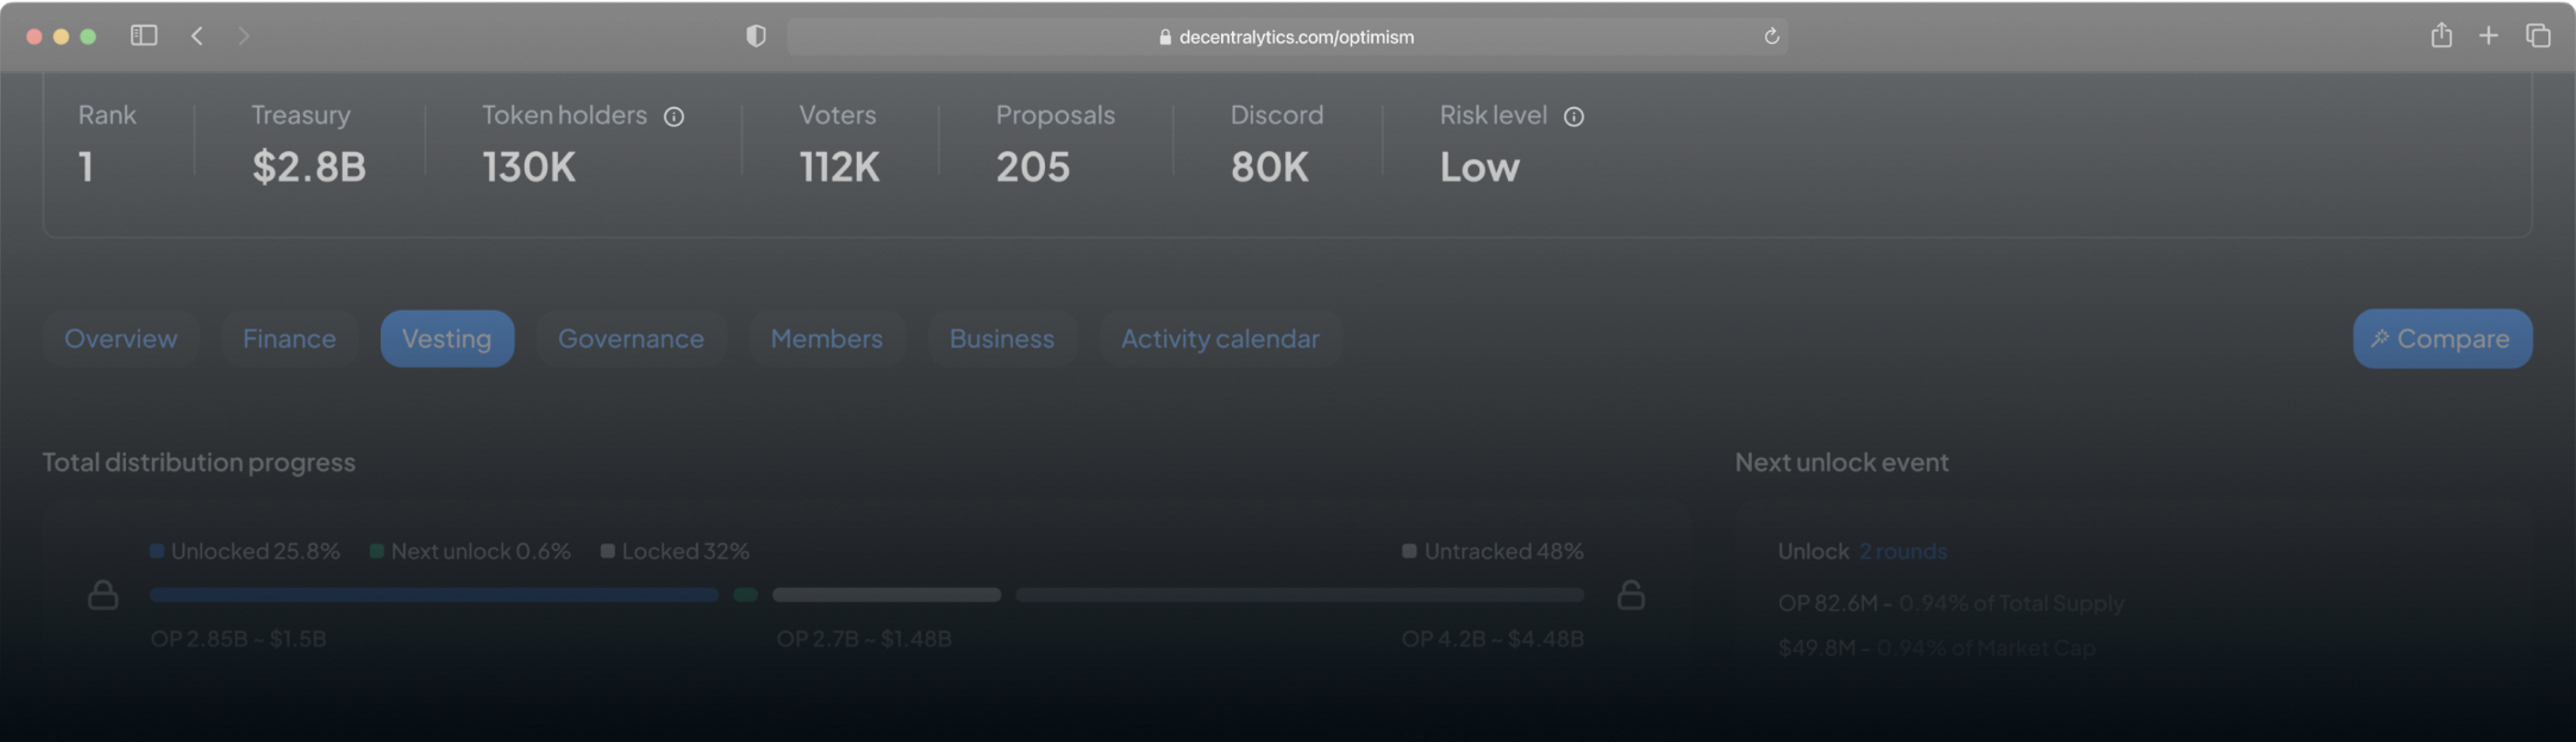Open a new tab with plus icon
Image resolution: width=2576 pixels, height=742 pixels.
(2488, 36)
